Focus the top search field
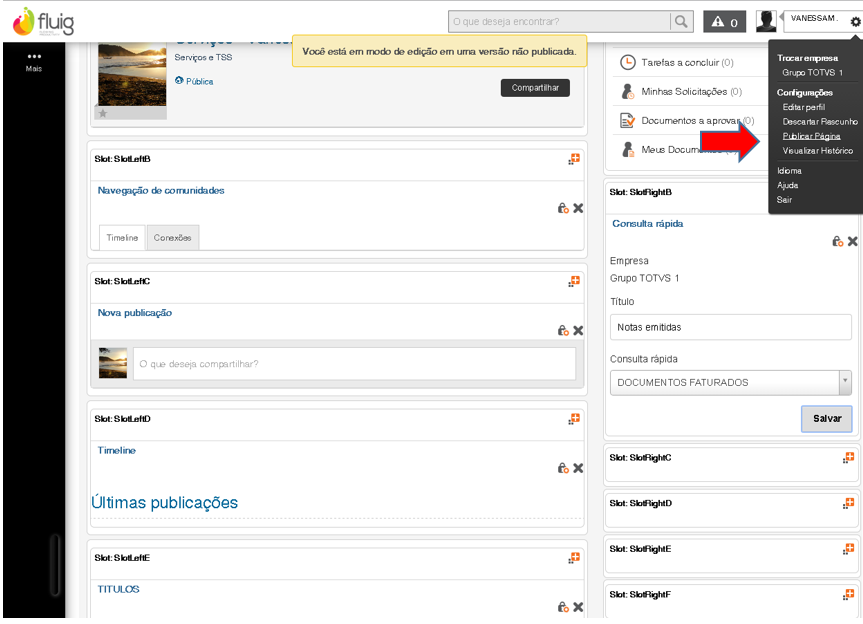Viewport: 863px width, 624px height. pyautogui.click(x=559, y=21)
